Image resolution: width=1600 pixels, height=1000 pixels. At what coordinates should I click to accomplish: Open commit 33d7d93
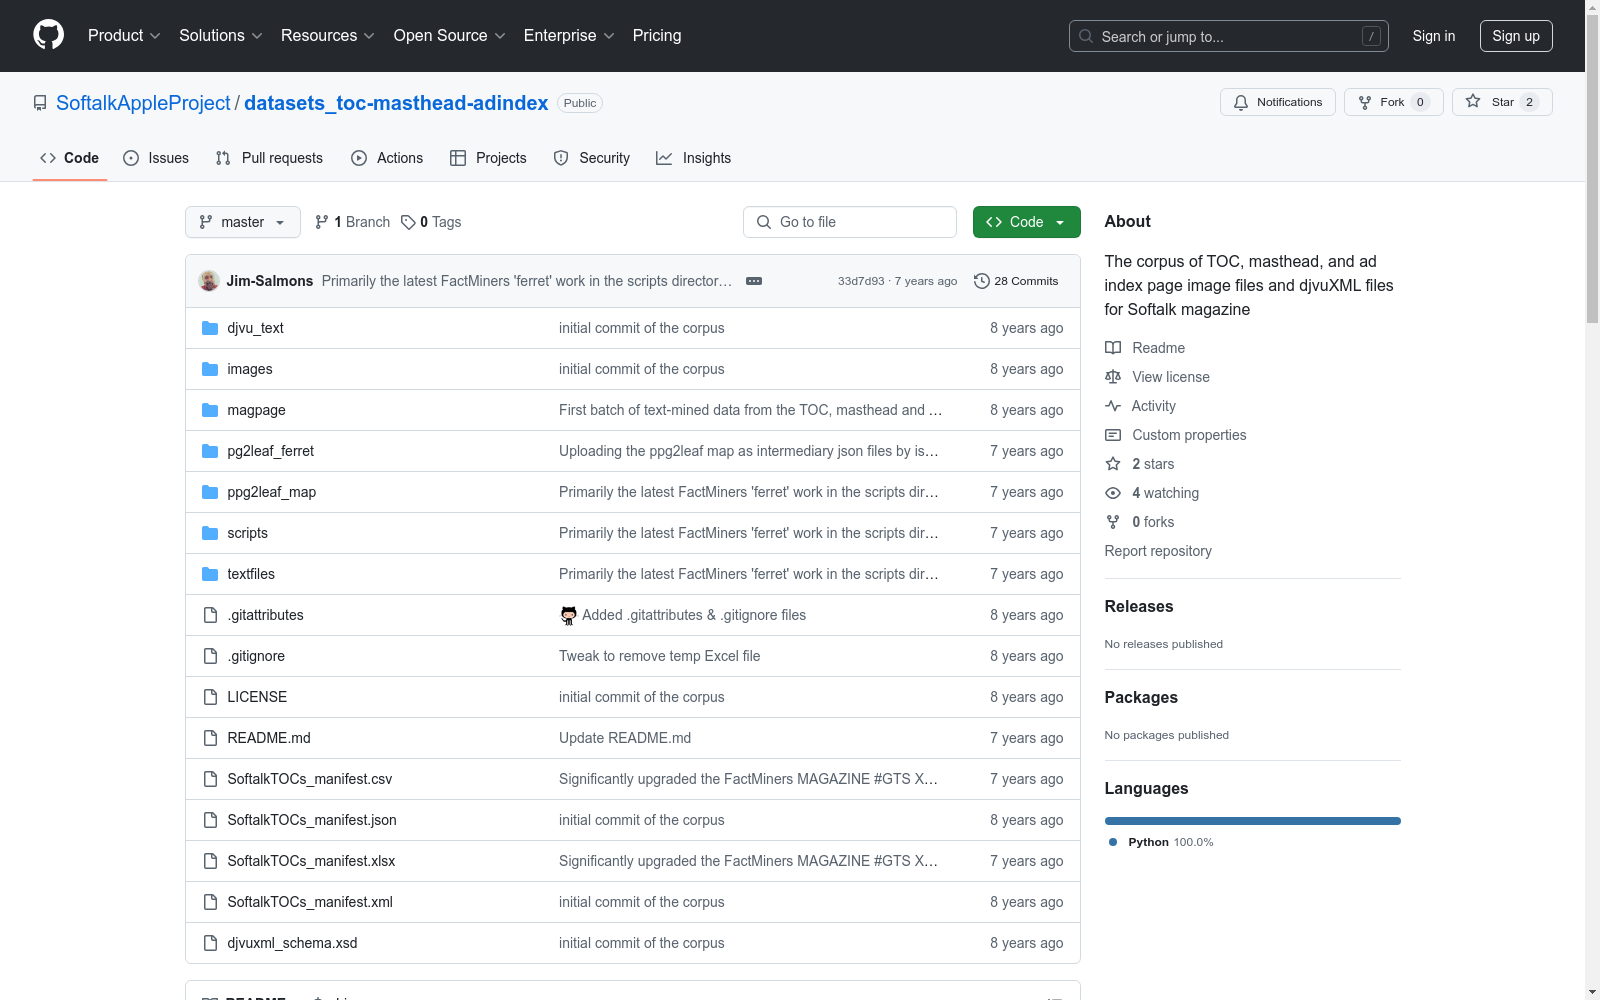point(861,281)
